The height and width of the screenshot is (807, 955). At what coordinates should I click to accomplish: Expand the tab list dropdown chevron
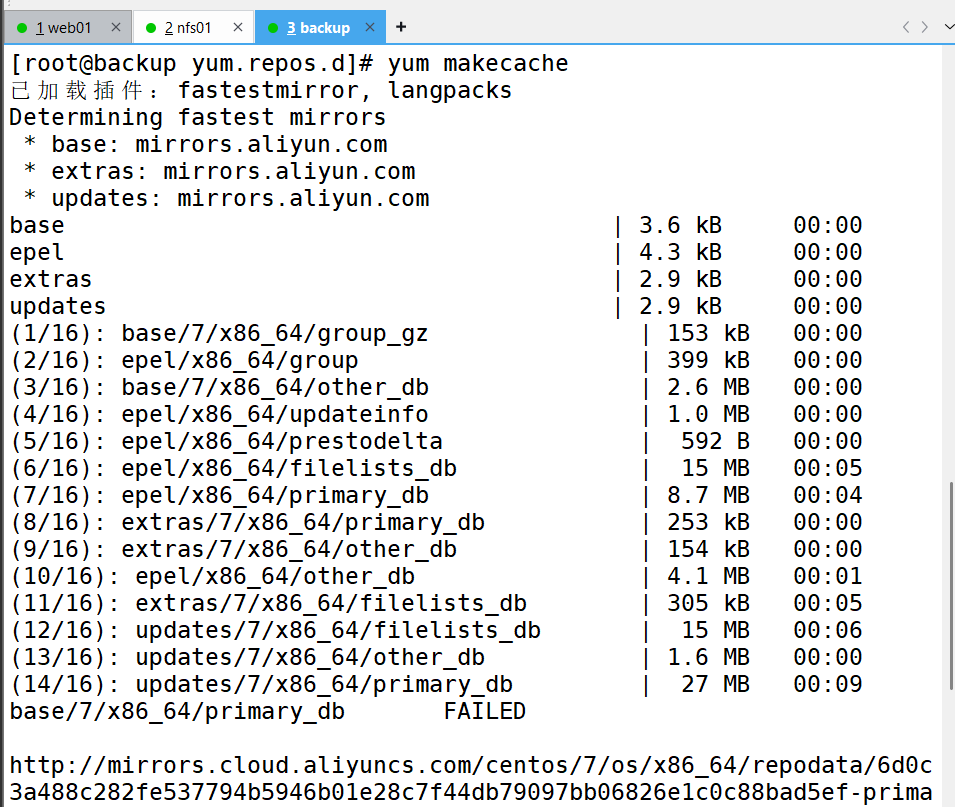click(x=948, y=27)
